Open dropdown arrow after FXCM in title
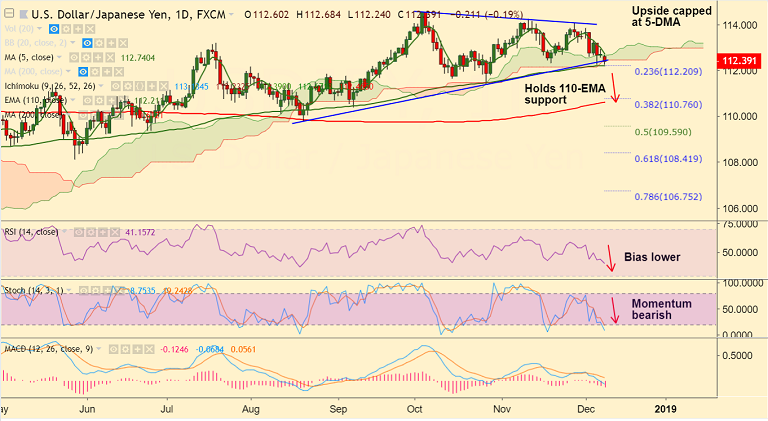Screen dimensions: 768x421 (x=231, y=14)
